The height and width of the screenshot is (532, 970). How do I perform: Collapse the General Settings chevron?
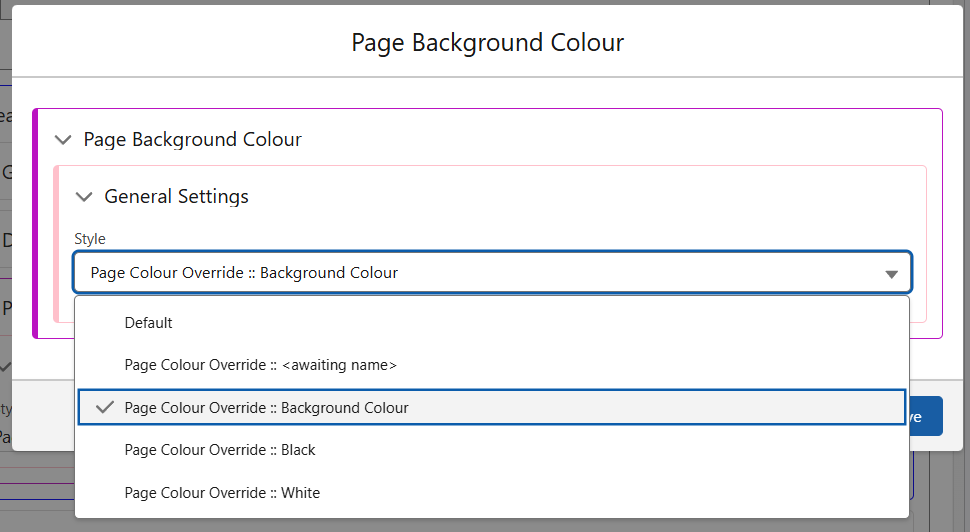click(x=85, y=197)
